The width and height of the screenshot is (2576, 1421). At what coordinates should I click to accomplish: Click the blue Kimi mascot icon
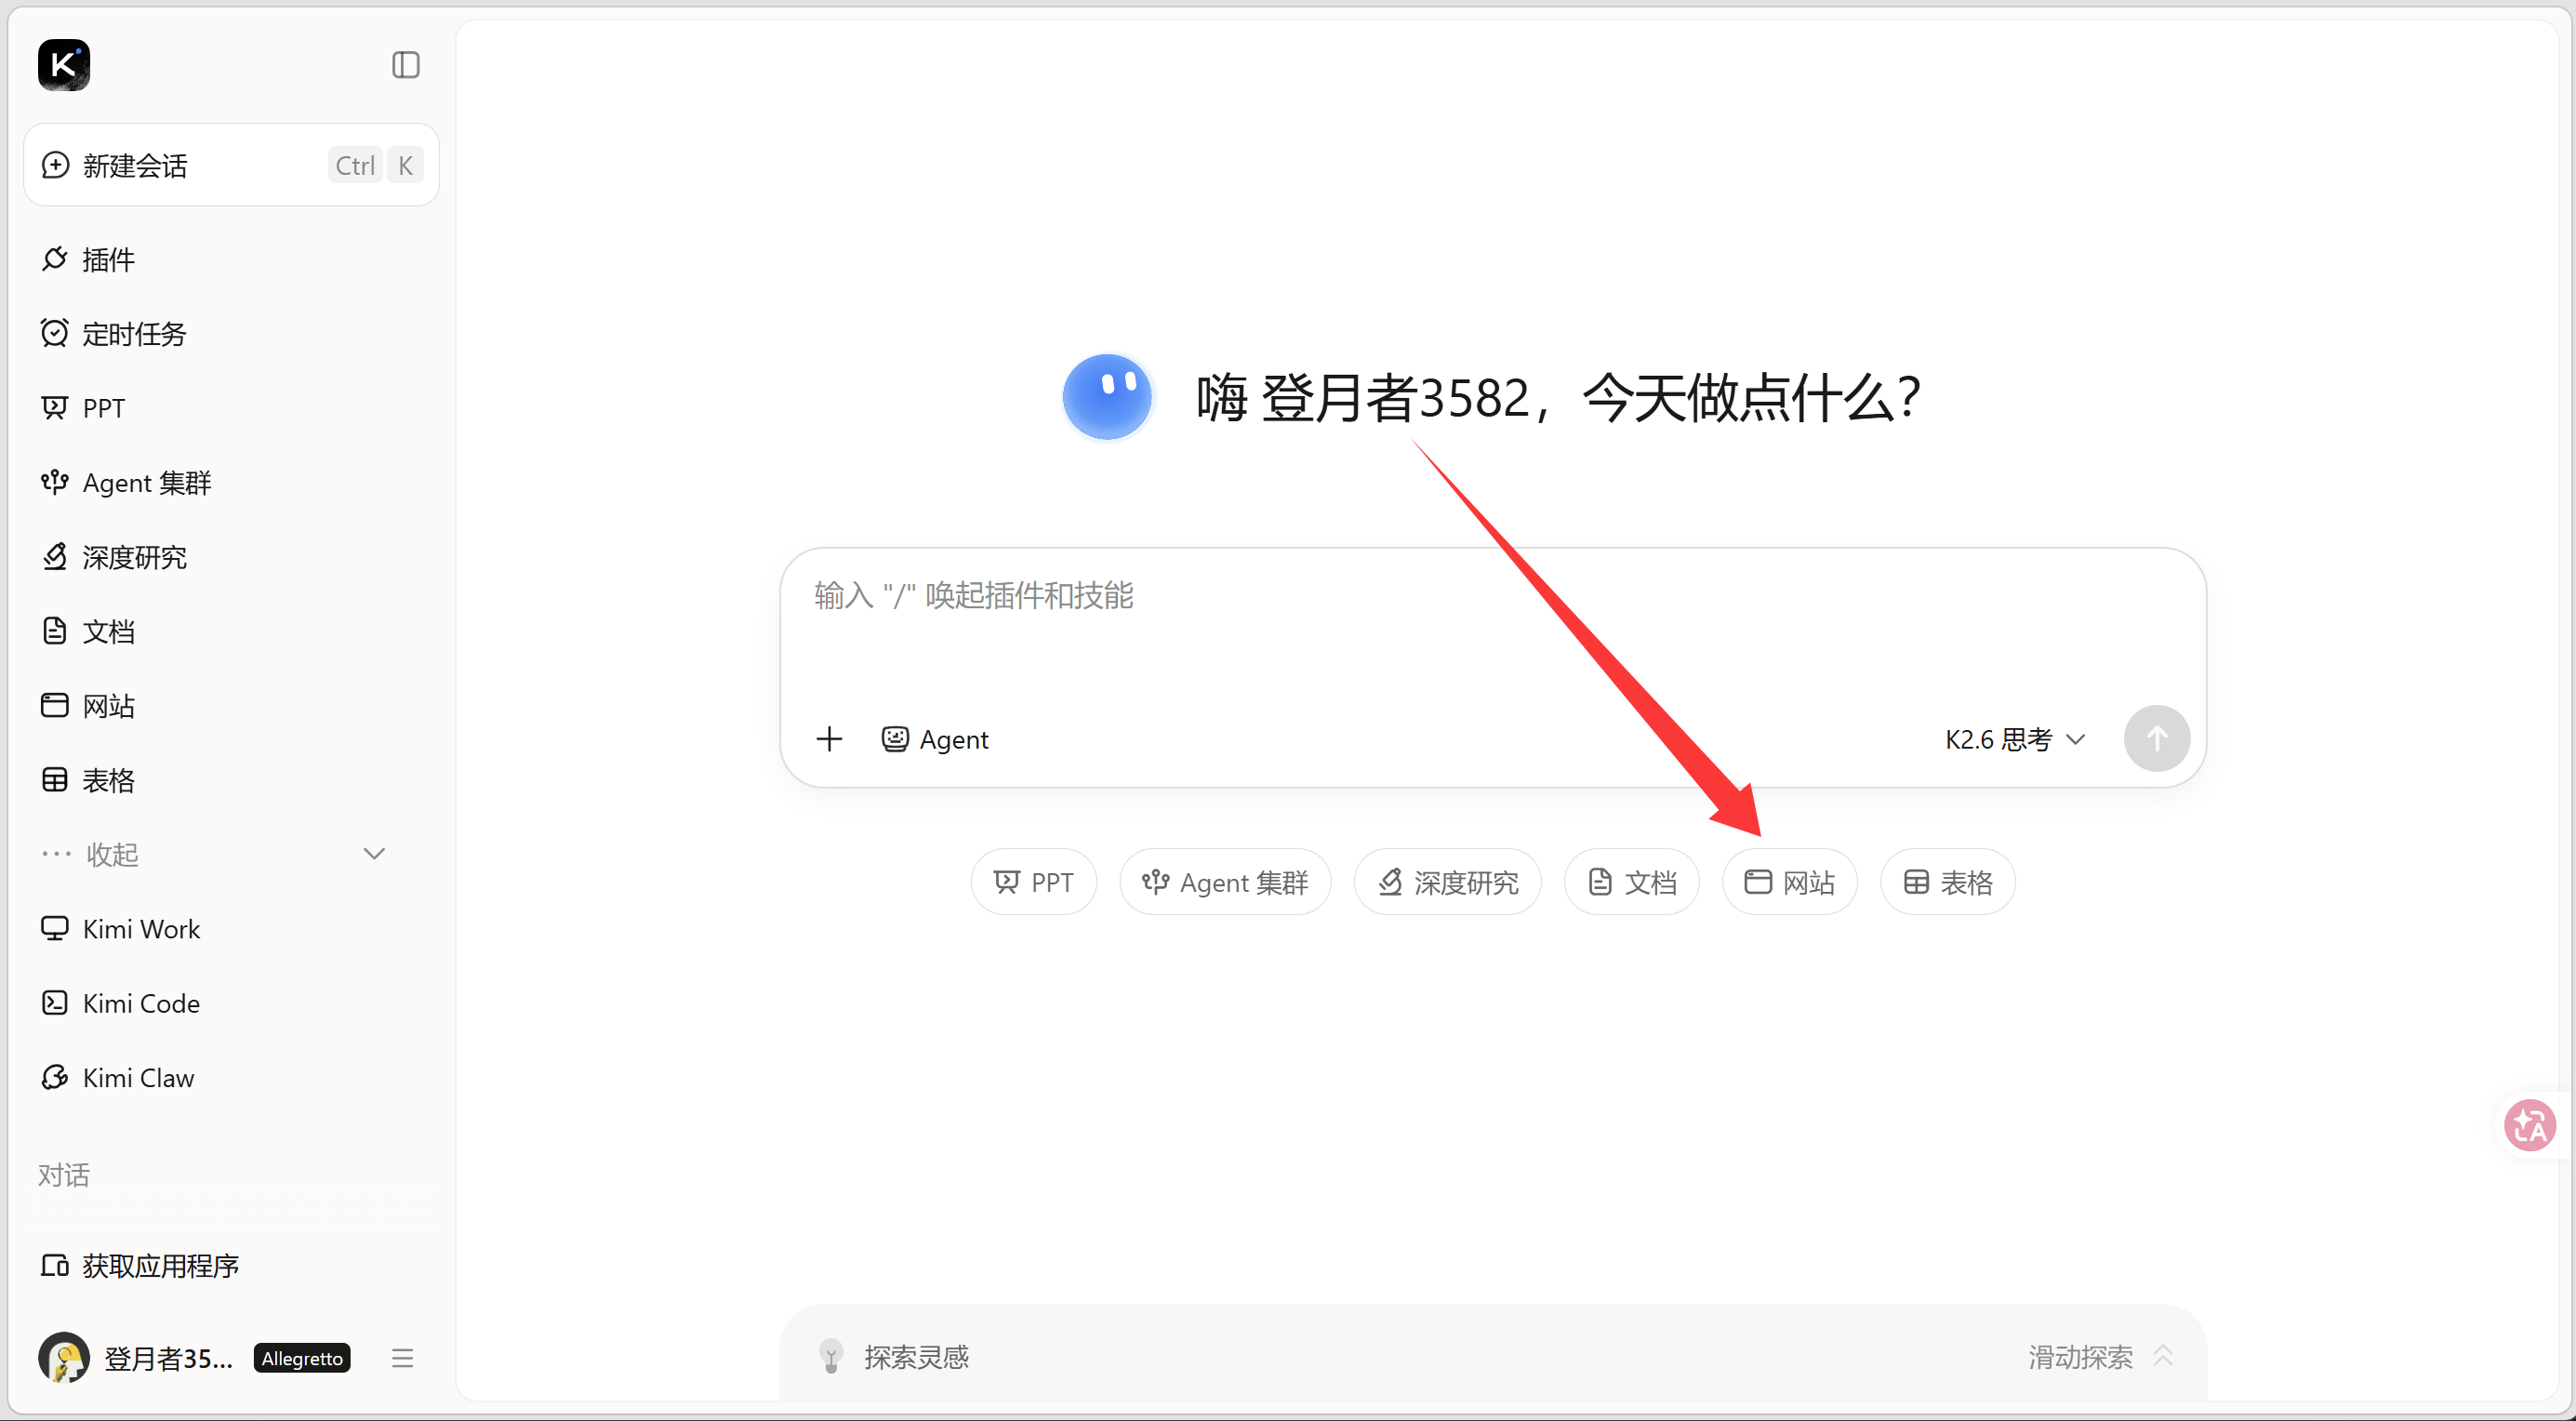[1107, 397]
